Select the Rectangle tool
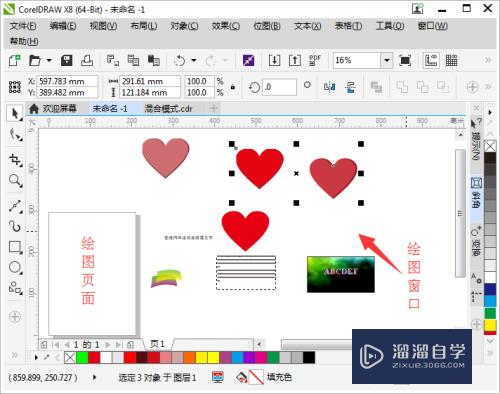 15,247
